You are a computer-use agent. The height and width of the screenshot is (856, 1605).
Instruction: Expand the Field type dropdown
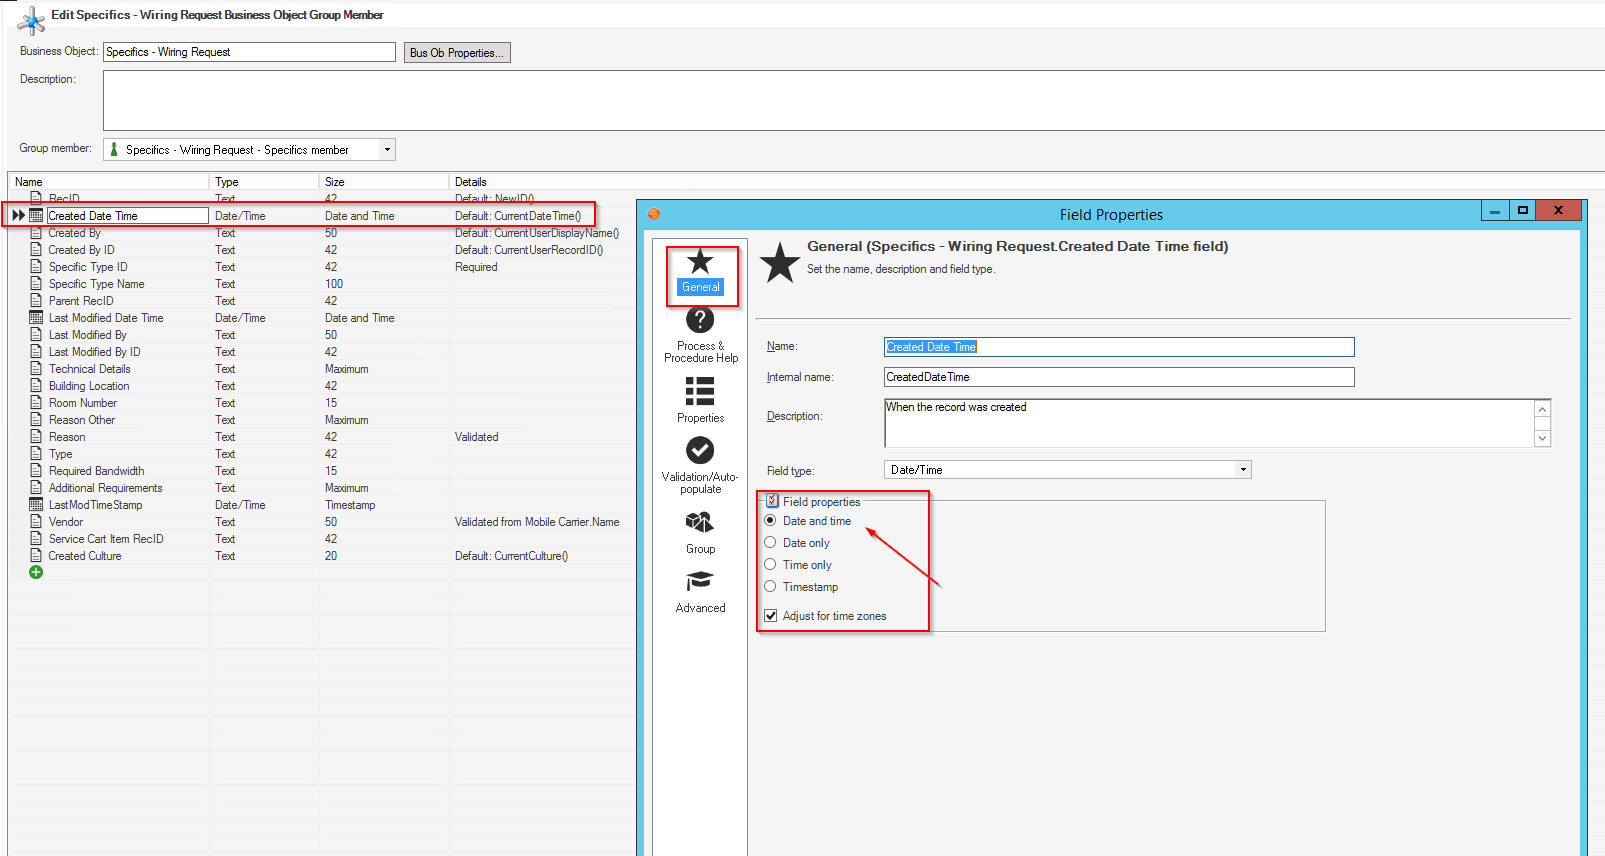(1243, 470)
